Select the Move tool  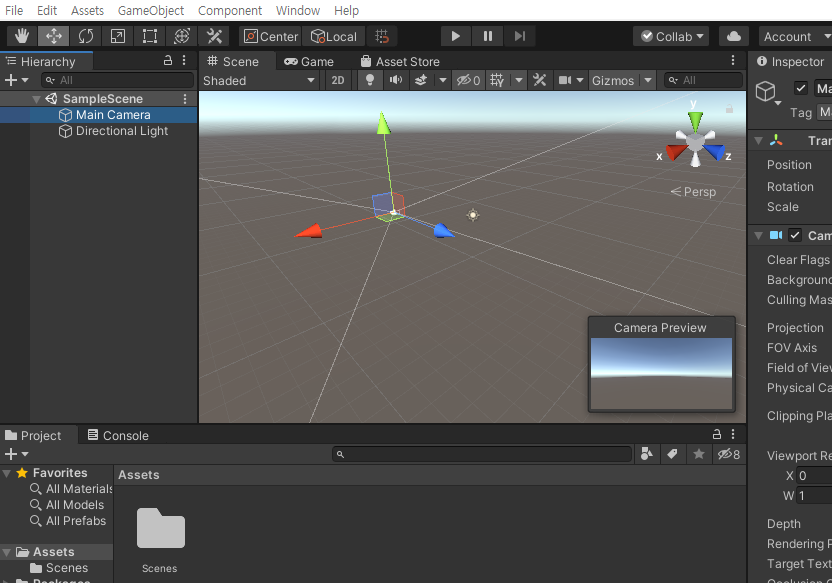(54, 37)
